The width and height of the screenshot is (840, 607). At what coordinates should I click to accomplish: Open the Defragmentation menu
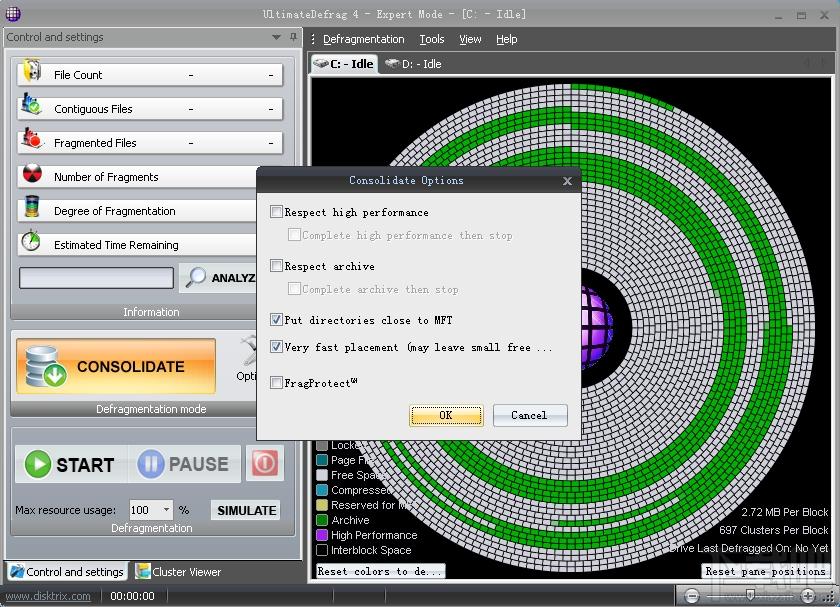(x=364, y=39)
